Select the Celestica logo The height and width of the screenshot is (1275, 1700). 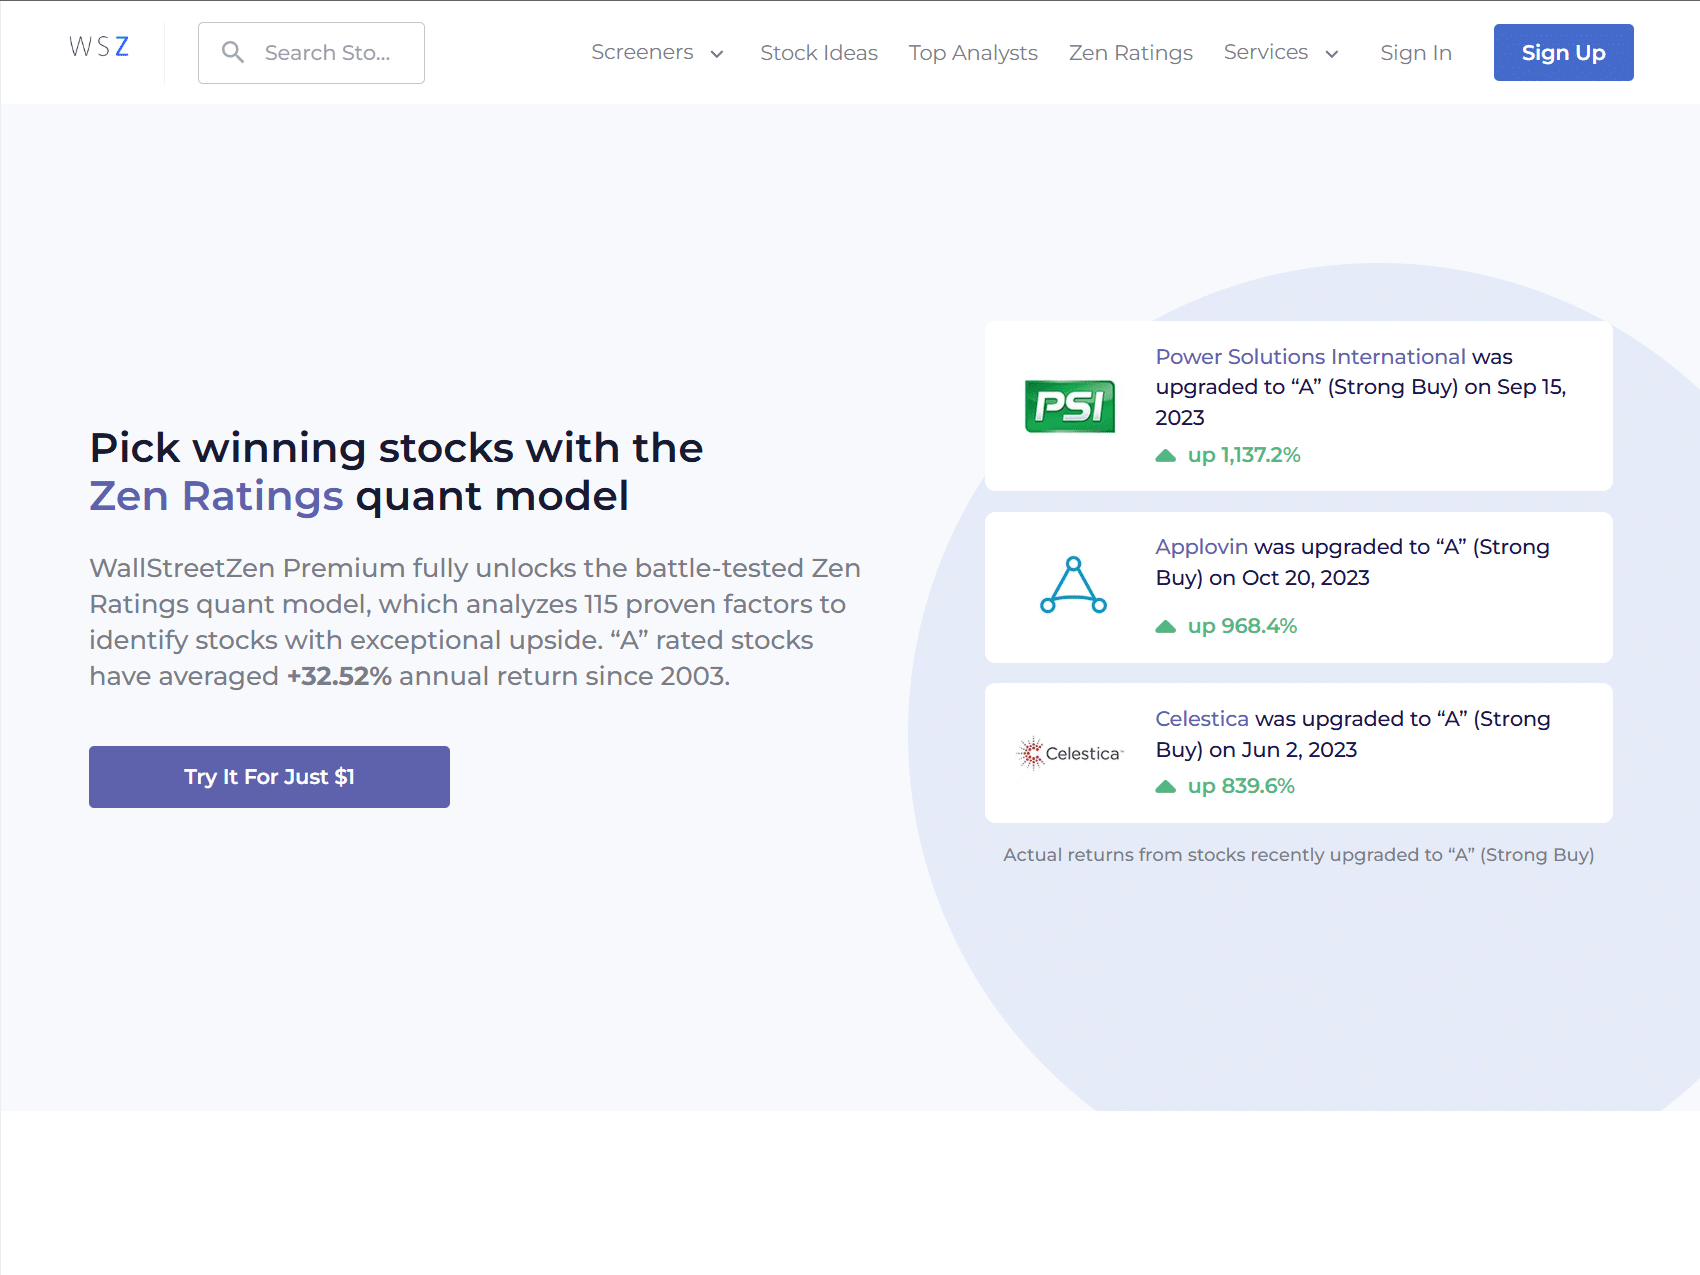[1071, 753]
